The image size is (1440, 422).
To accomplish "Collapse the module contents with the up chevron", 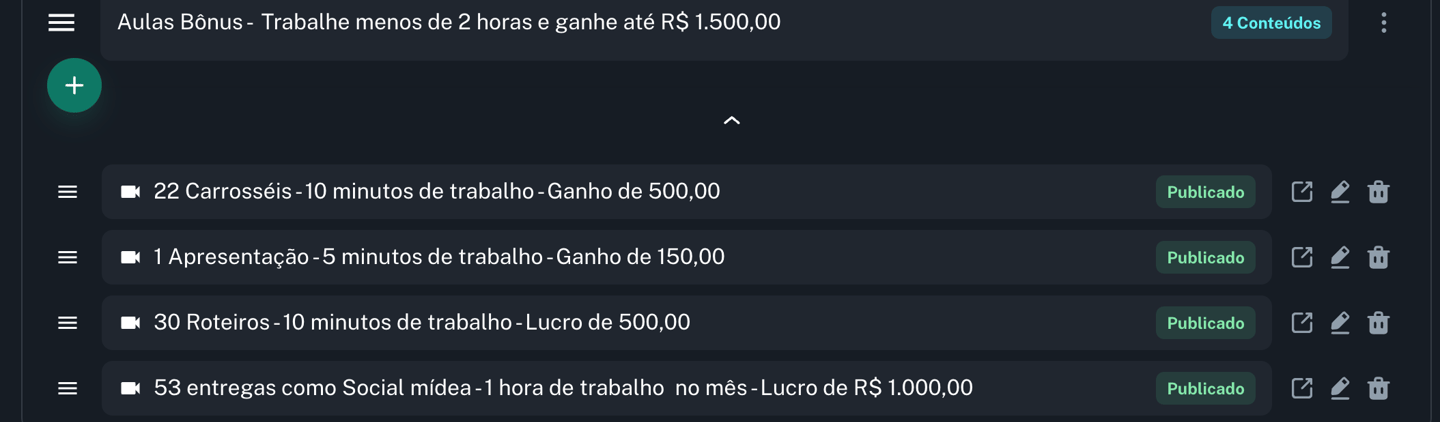I will (732, 120).
